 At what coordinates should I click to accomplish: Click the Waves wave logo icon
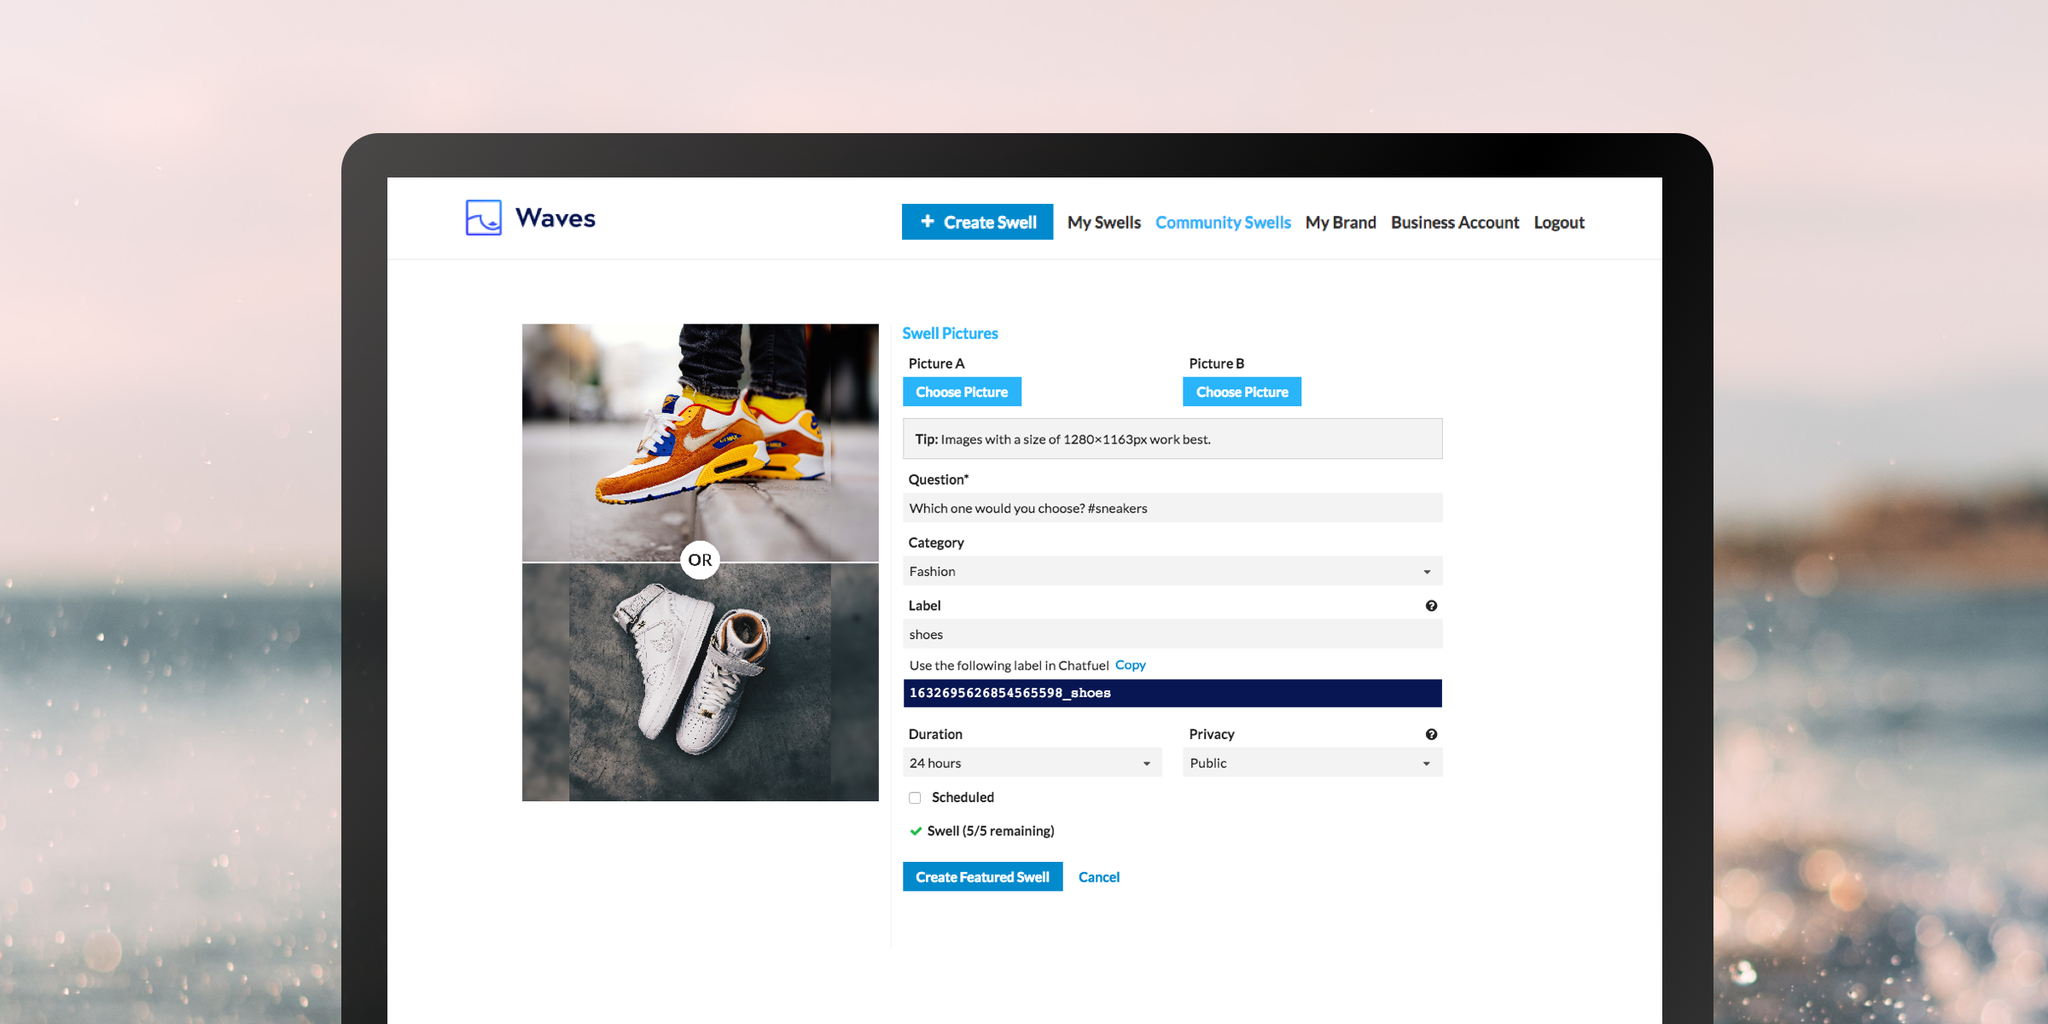point(482,218)
